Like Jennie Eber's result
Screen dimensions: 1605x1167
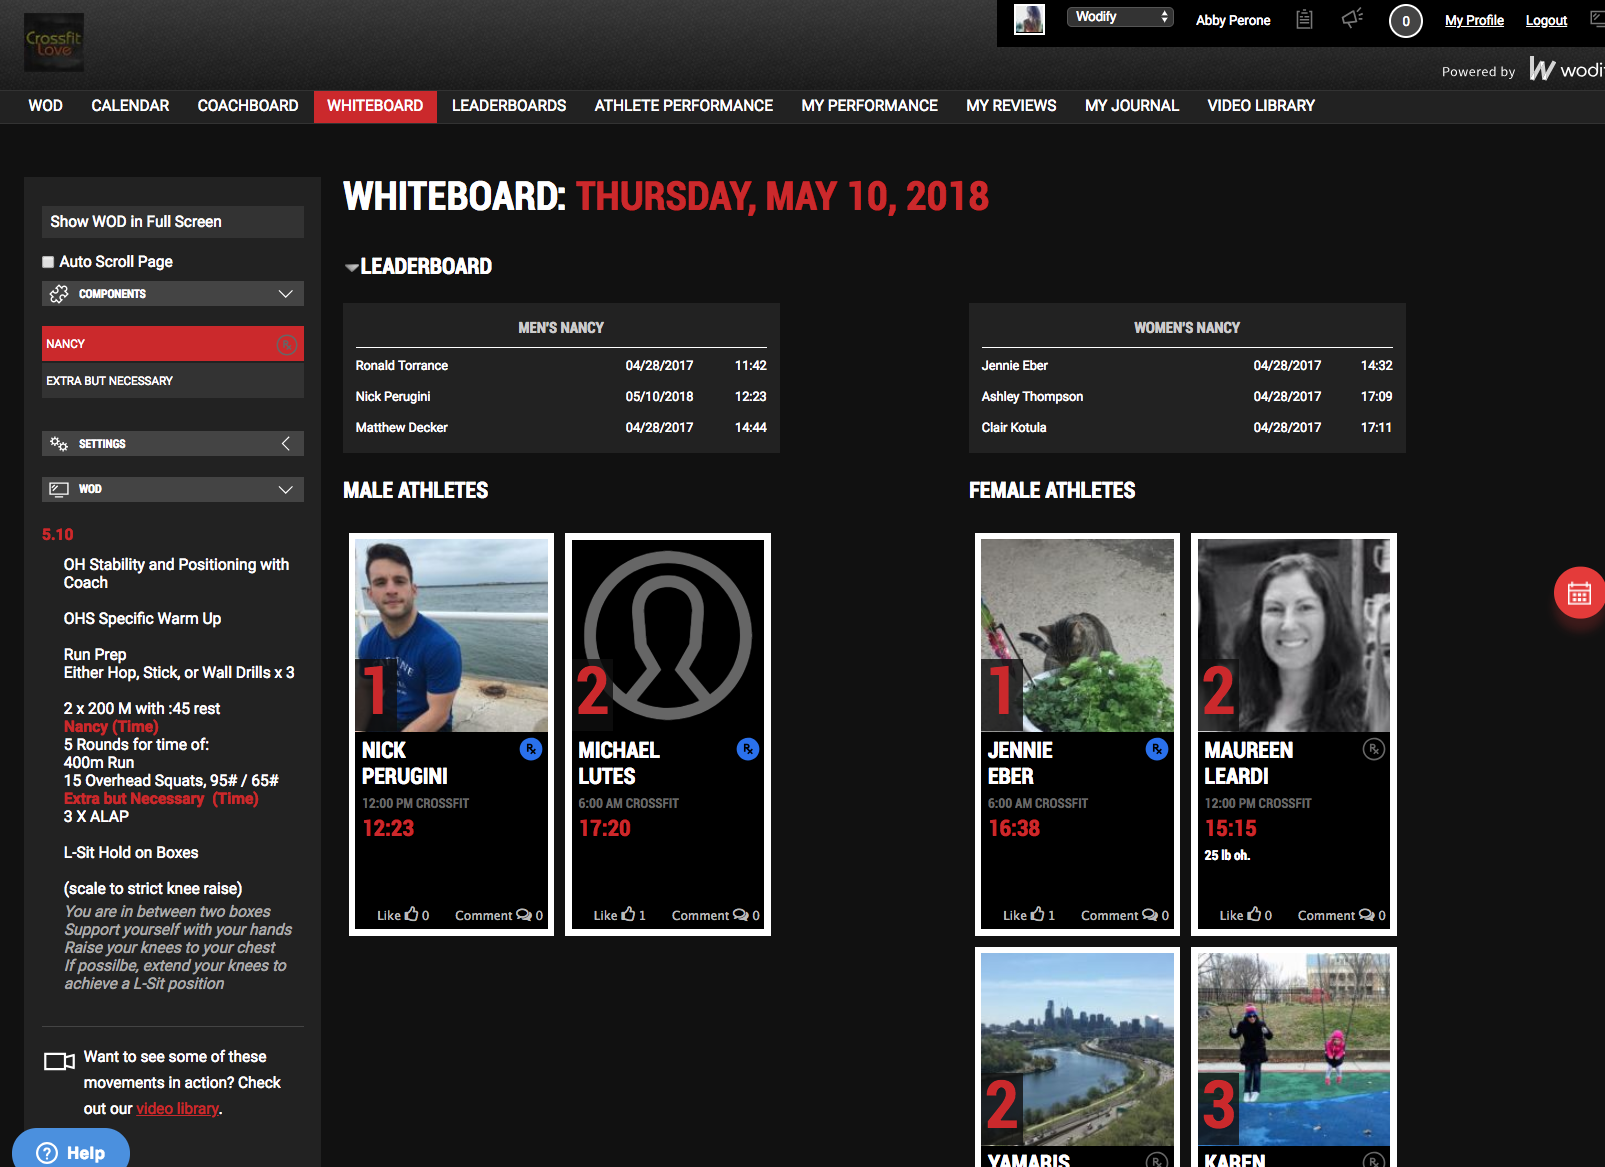1029,915
